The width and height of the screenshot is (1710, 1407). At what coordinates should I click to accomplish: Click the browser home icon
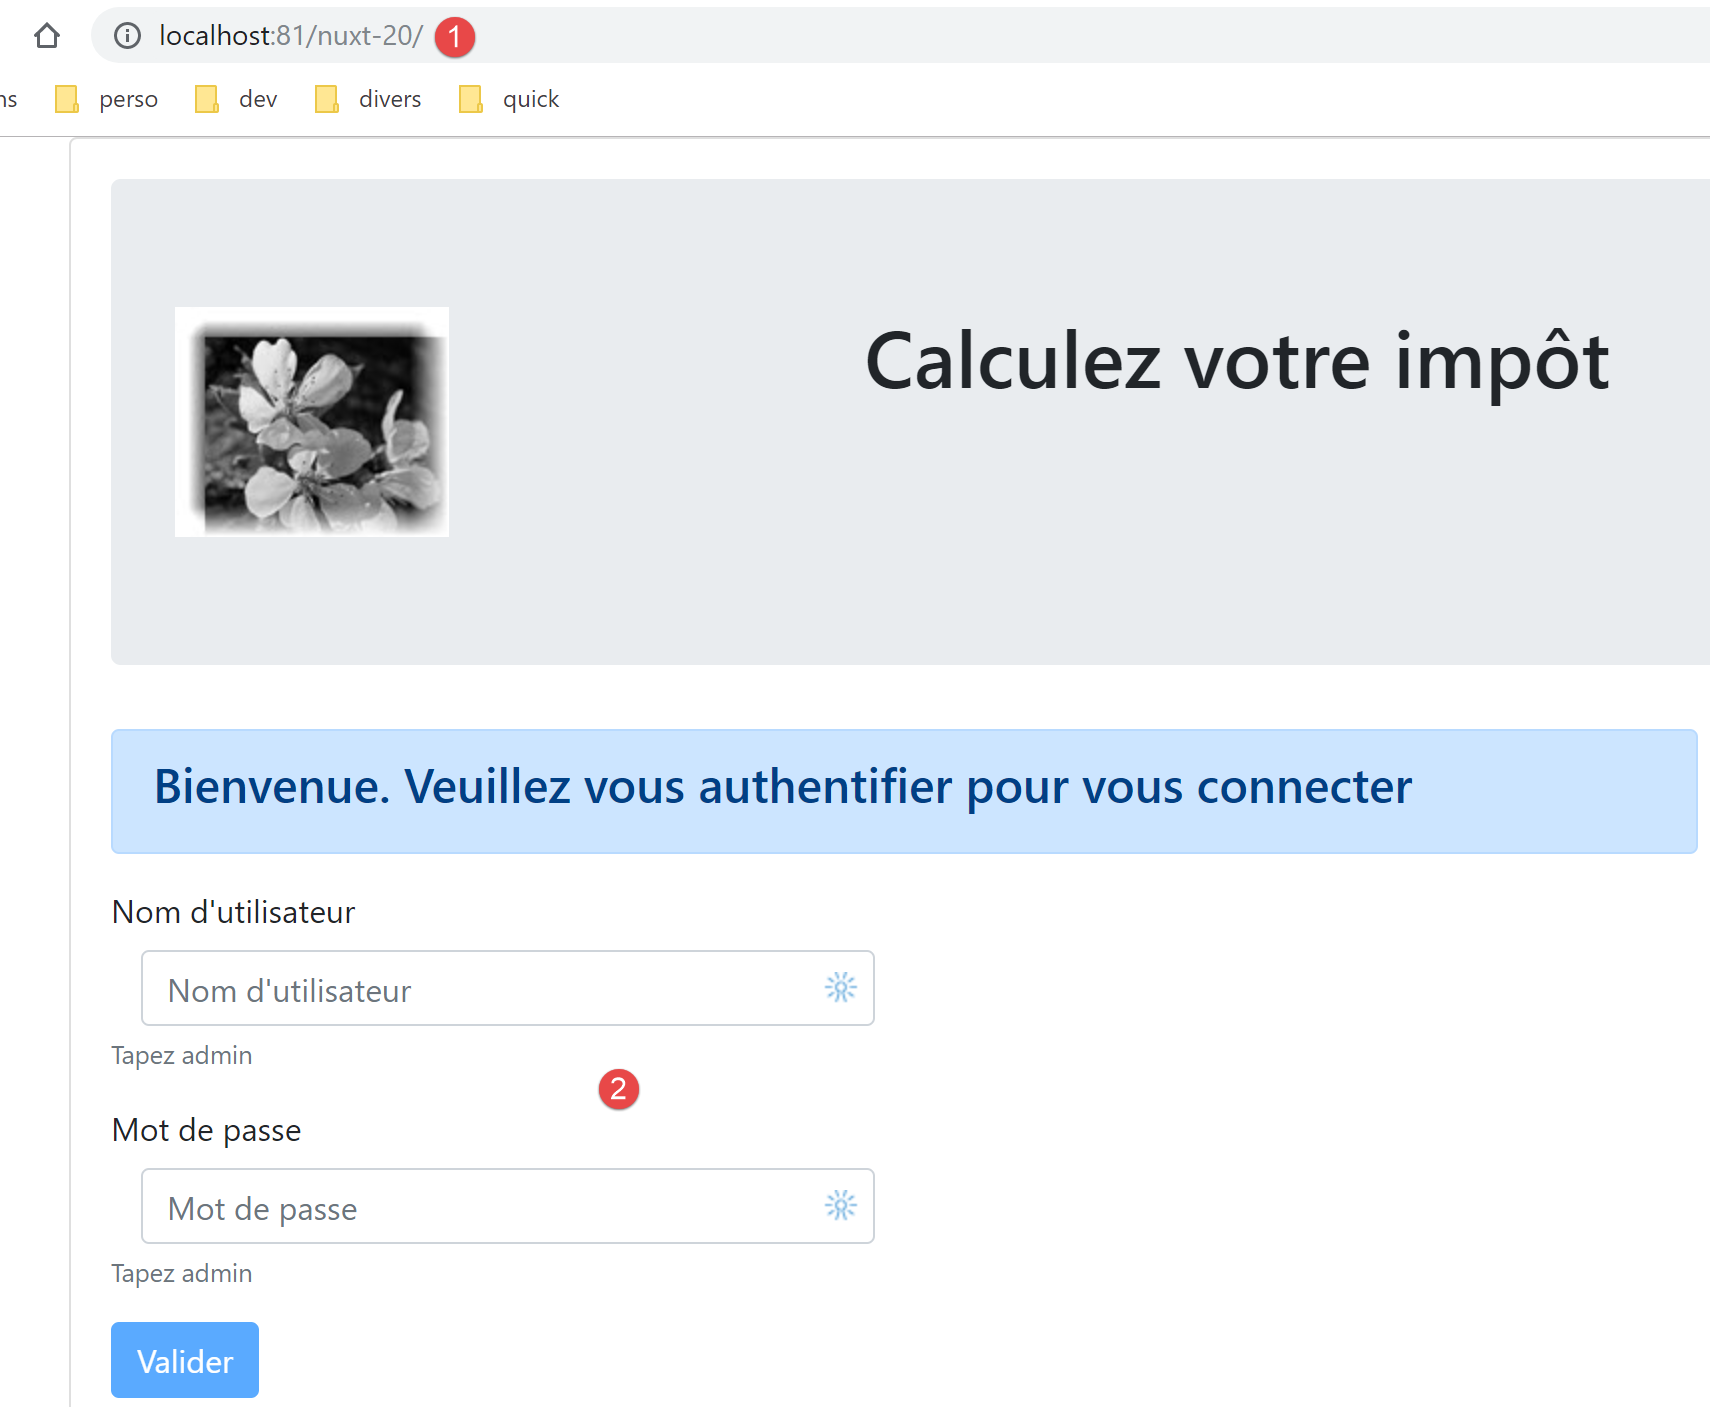tap(47, 36)
